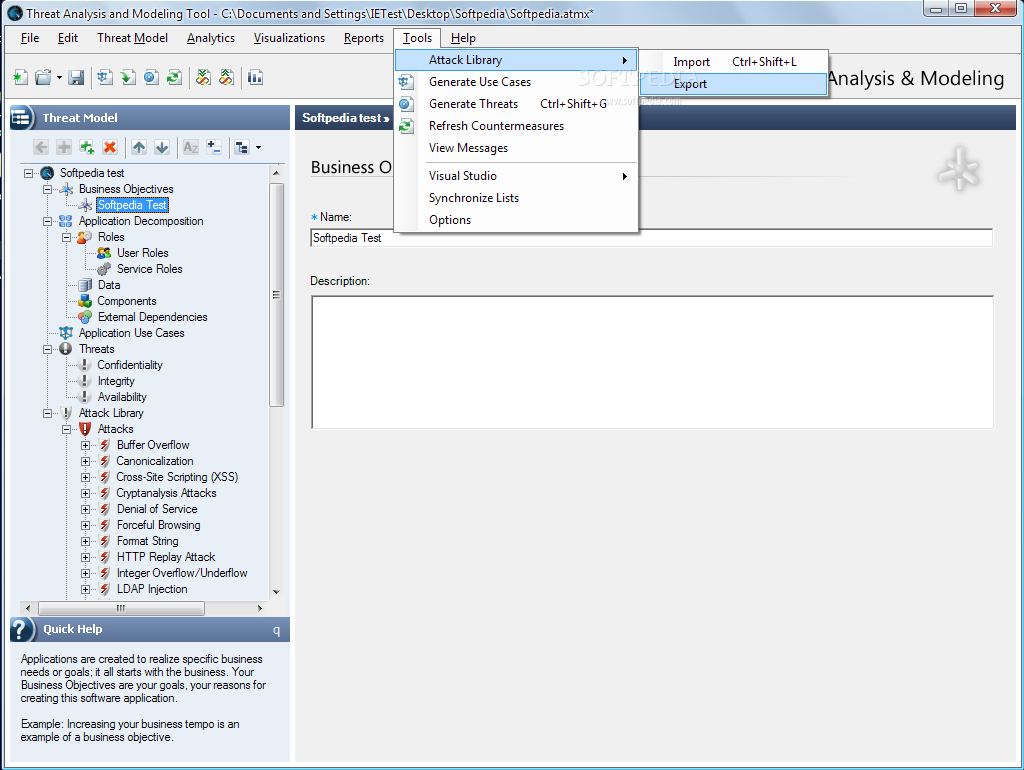This screenshot has width=1024, height=770.
Task: Click the green down-arrow document toolbar icon
Action: pyautogui.click(x=128, y=78)
